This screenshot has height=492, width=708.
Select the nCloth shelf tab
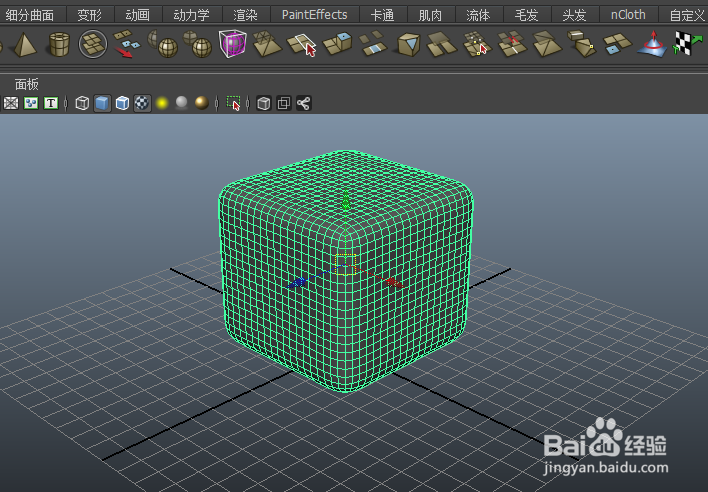628,15
